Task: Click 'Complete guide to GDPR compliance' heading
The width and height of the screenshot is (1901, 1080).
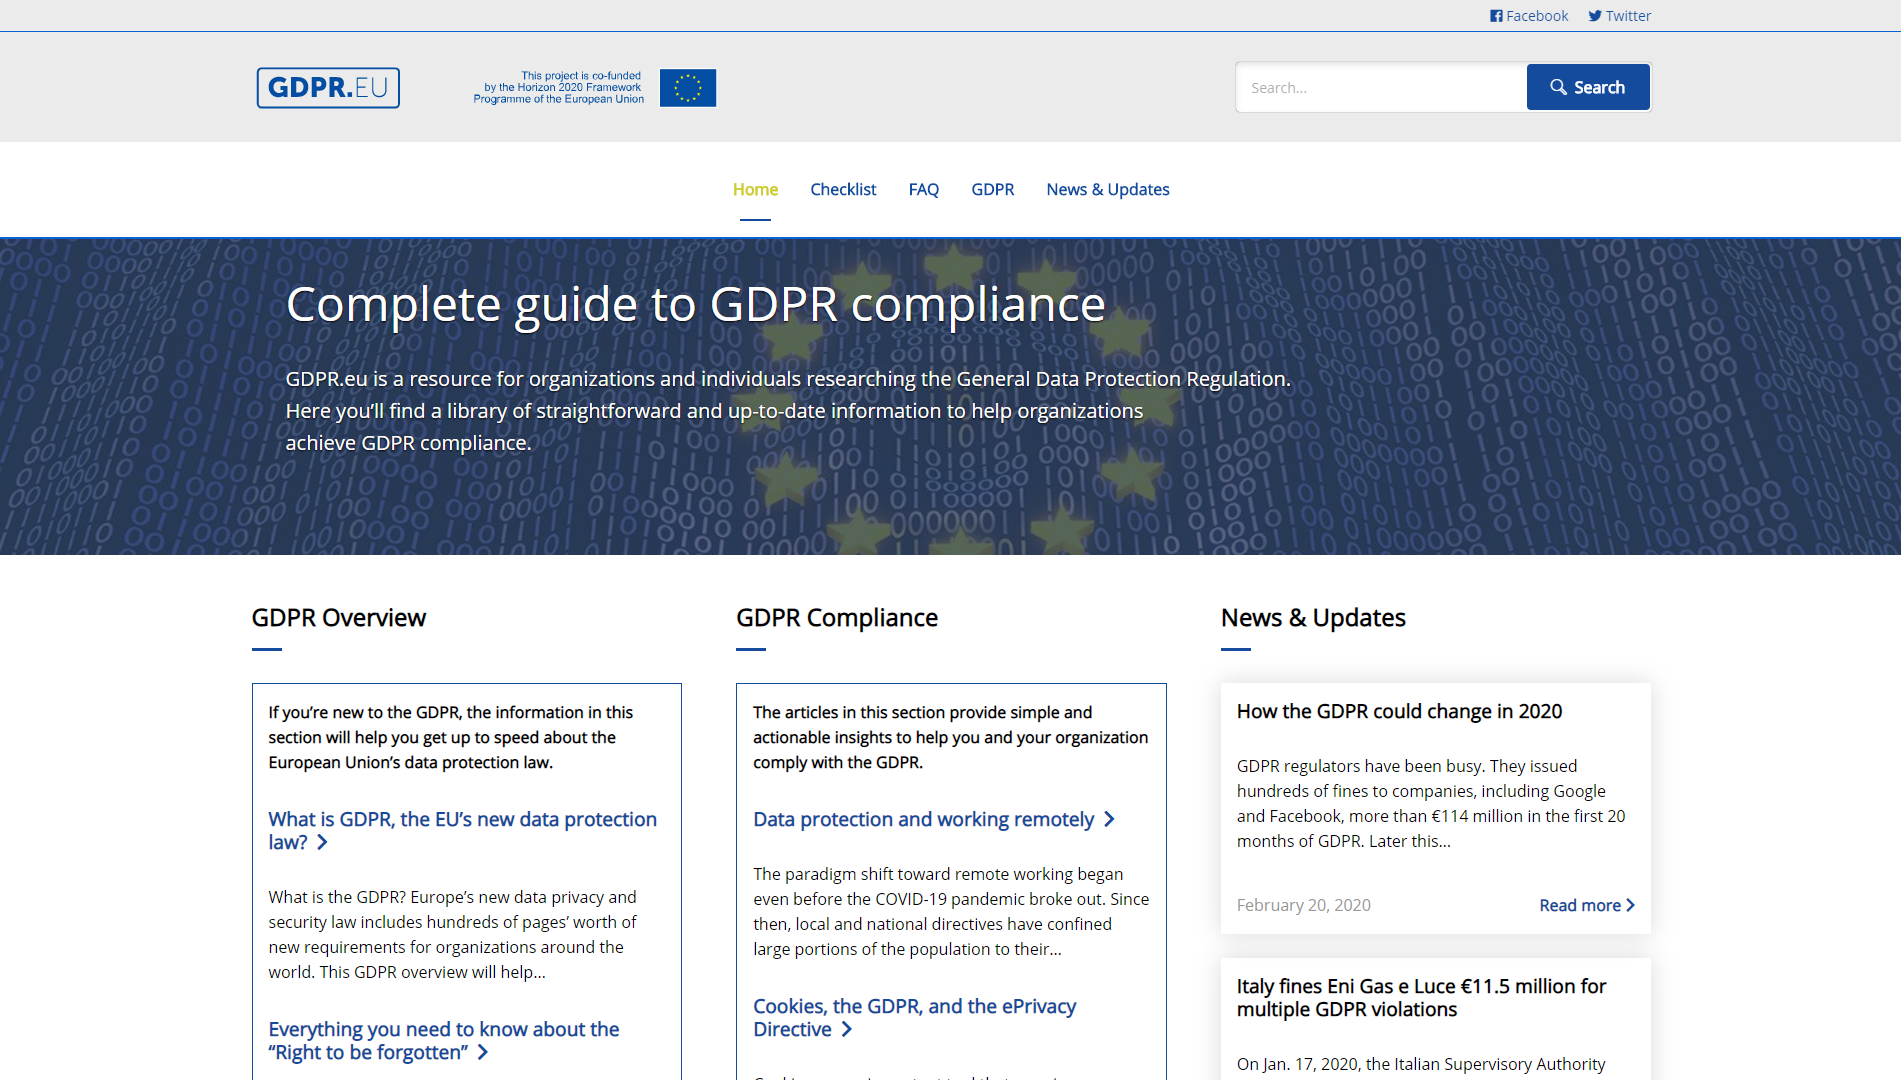Action: (695, 304)
